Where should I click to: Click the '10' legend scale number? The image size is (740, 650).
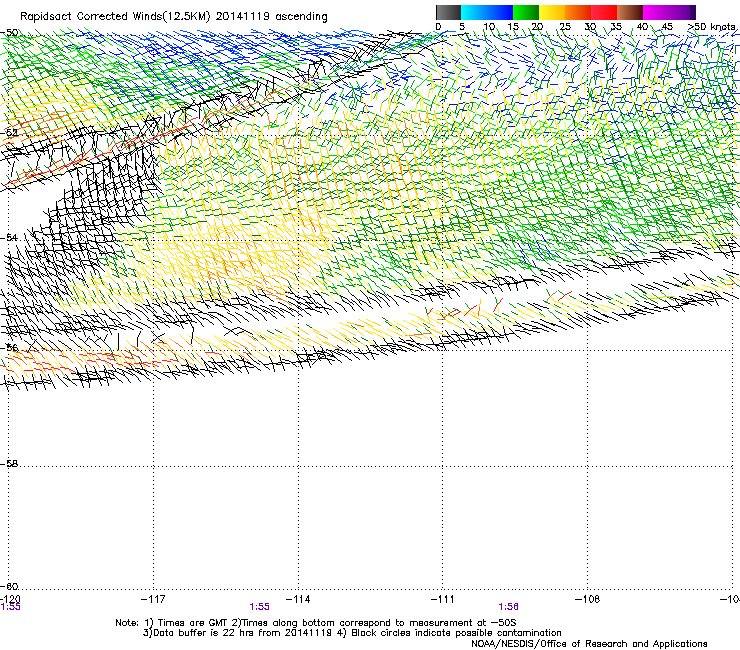click(489, 27)
